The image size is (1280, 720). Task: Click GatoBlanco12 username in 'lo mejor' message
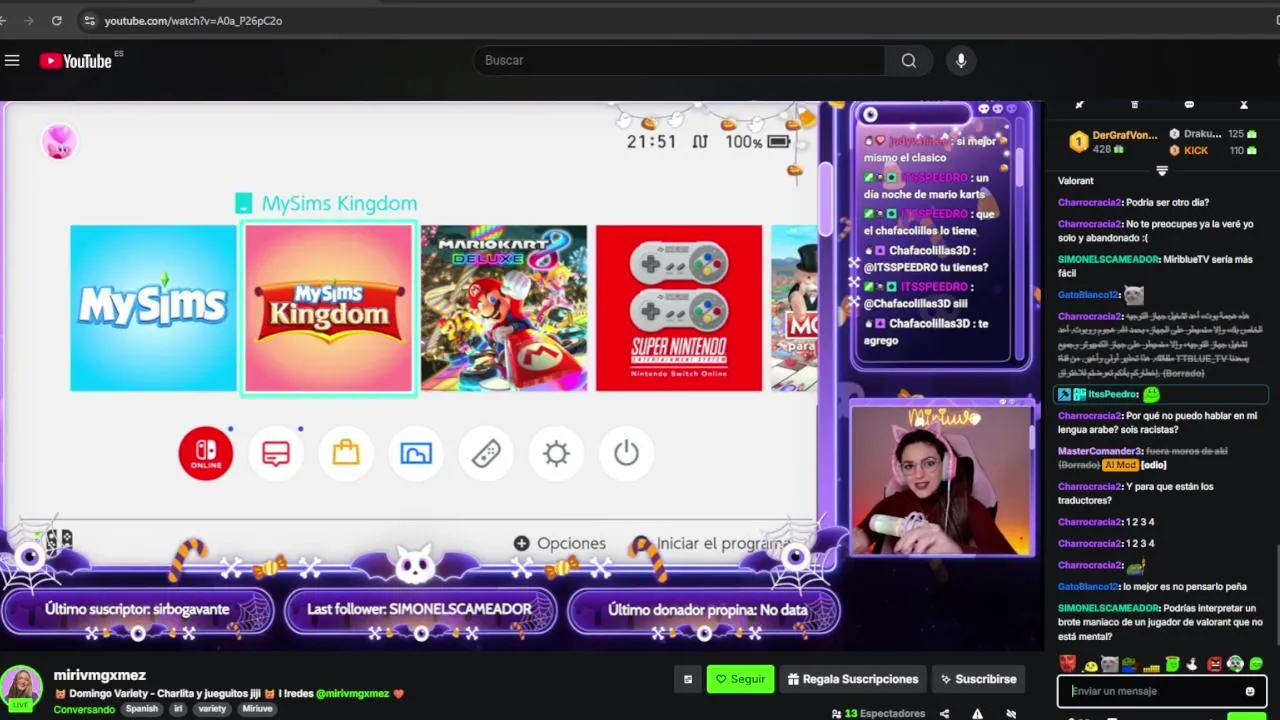1087,587
